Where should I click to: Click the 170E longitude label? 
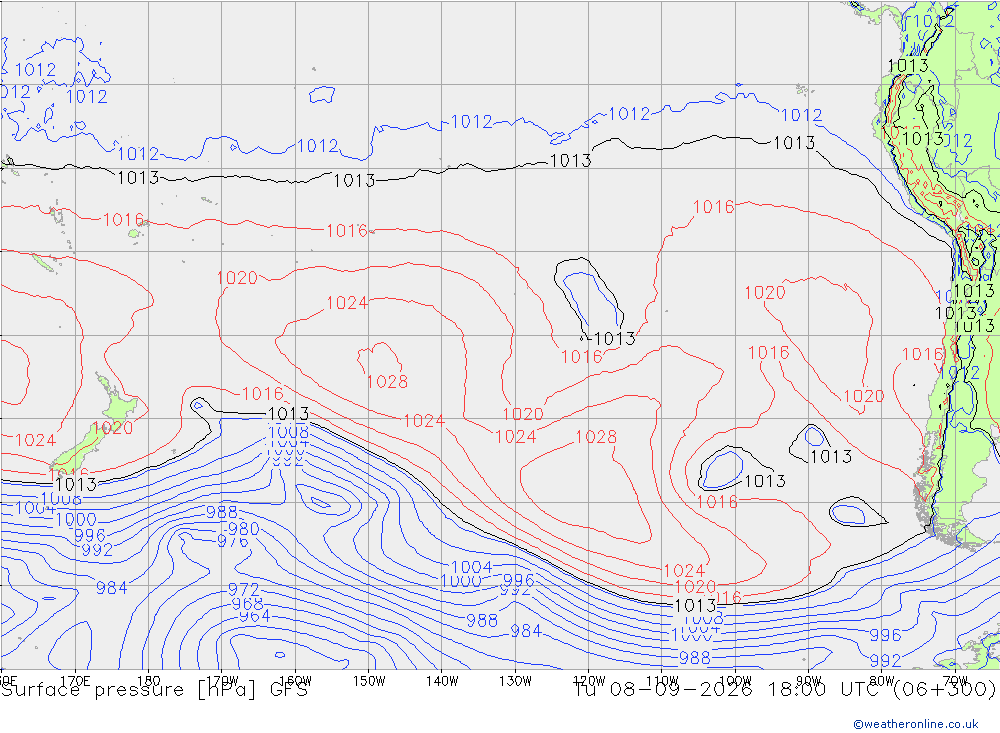[75, 681]
